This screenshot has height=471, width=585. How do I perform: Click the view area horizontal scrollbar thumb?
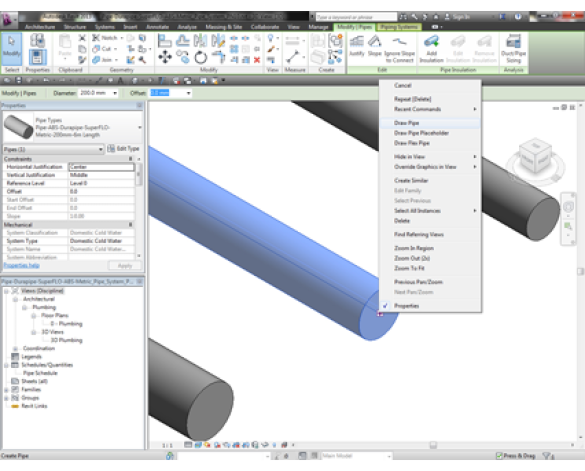433,445
